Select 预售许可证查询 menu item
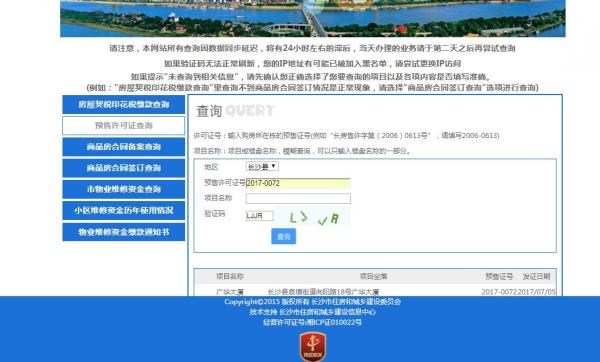This screenshot has width=600, height=362. tap(124, 126)
